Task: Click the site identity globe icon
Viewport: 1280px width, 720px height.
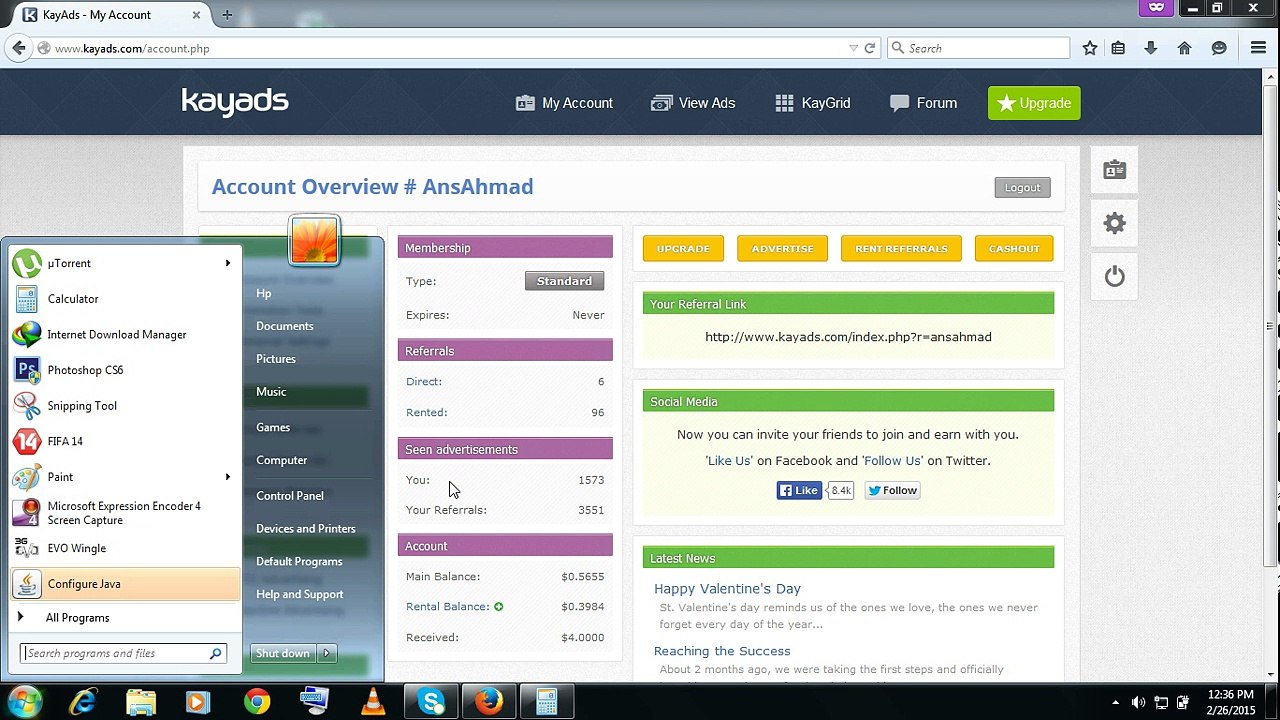Action: [44, 48]
